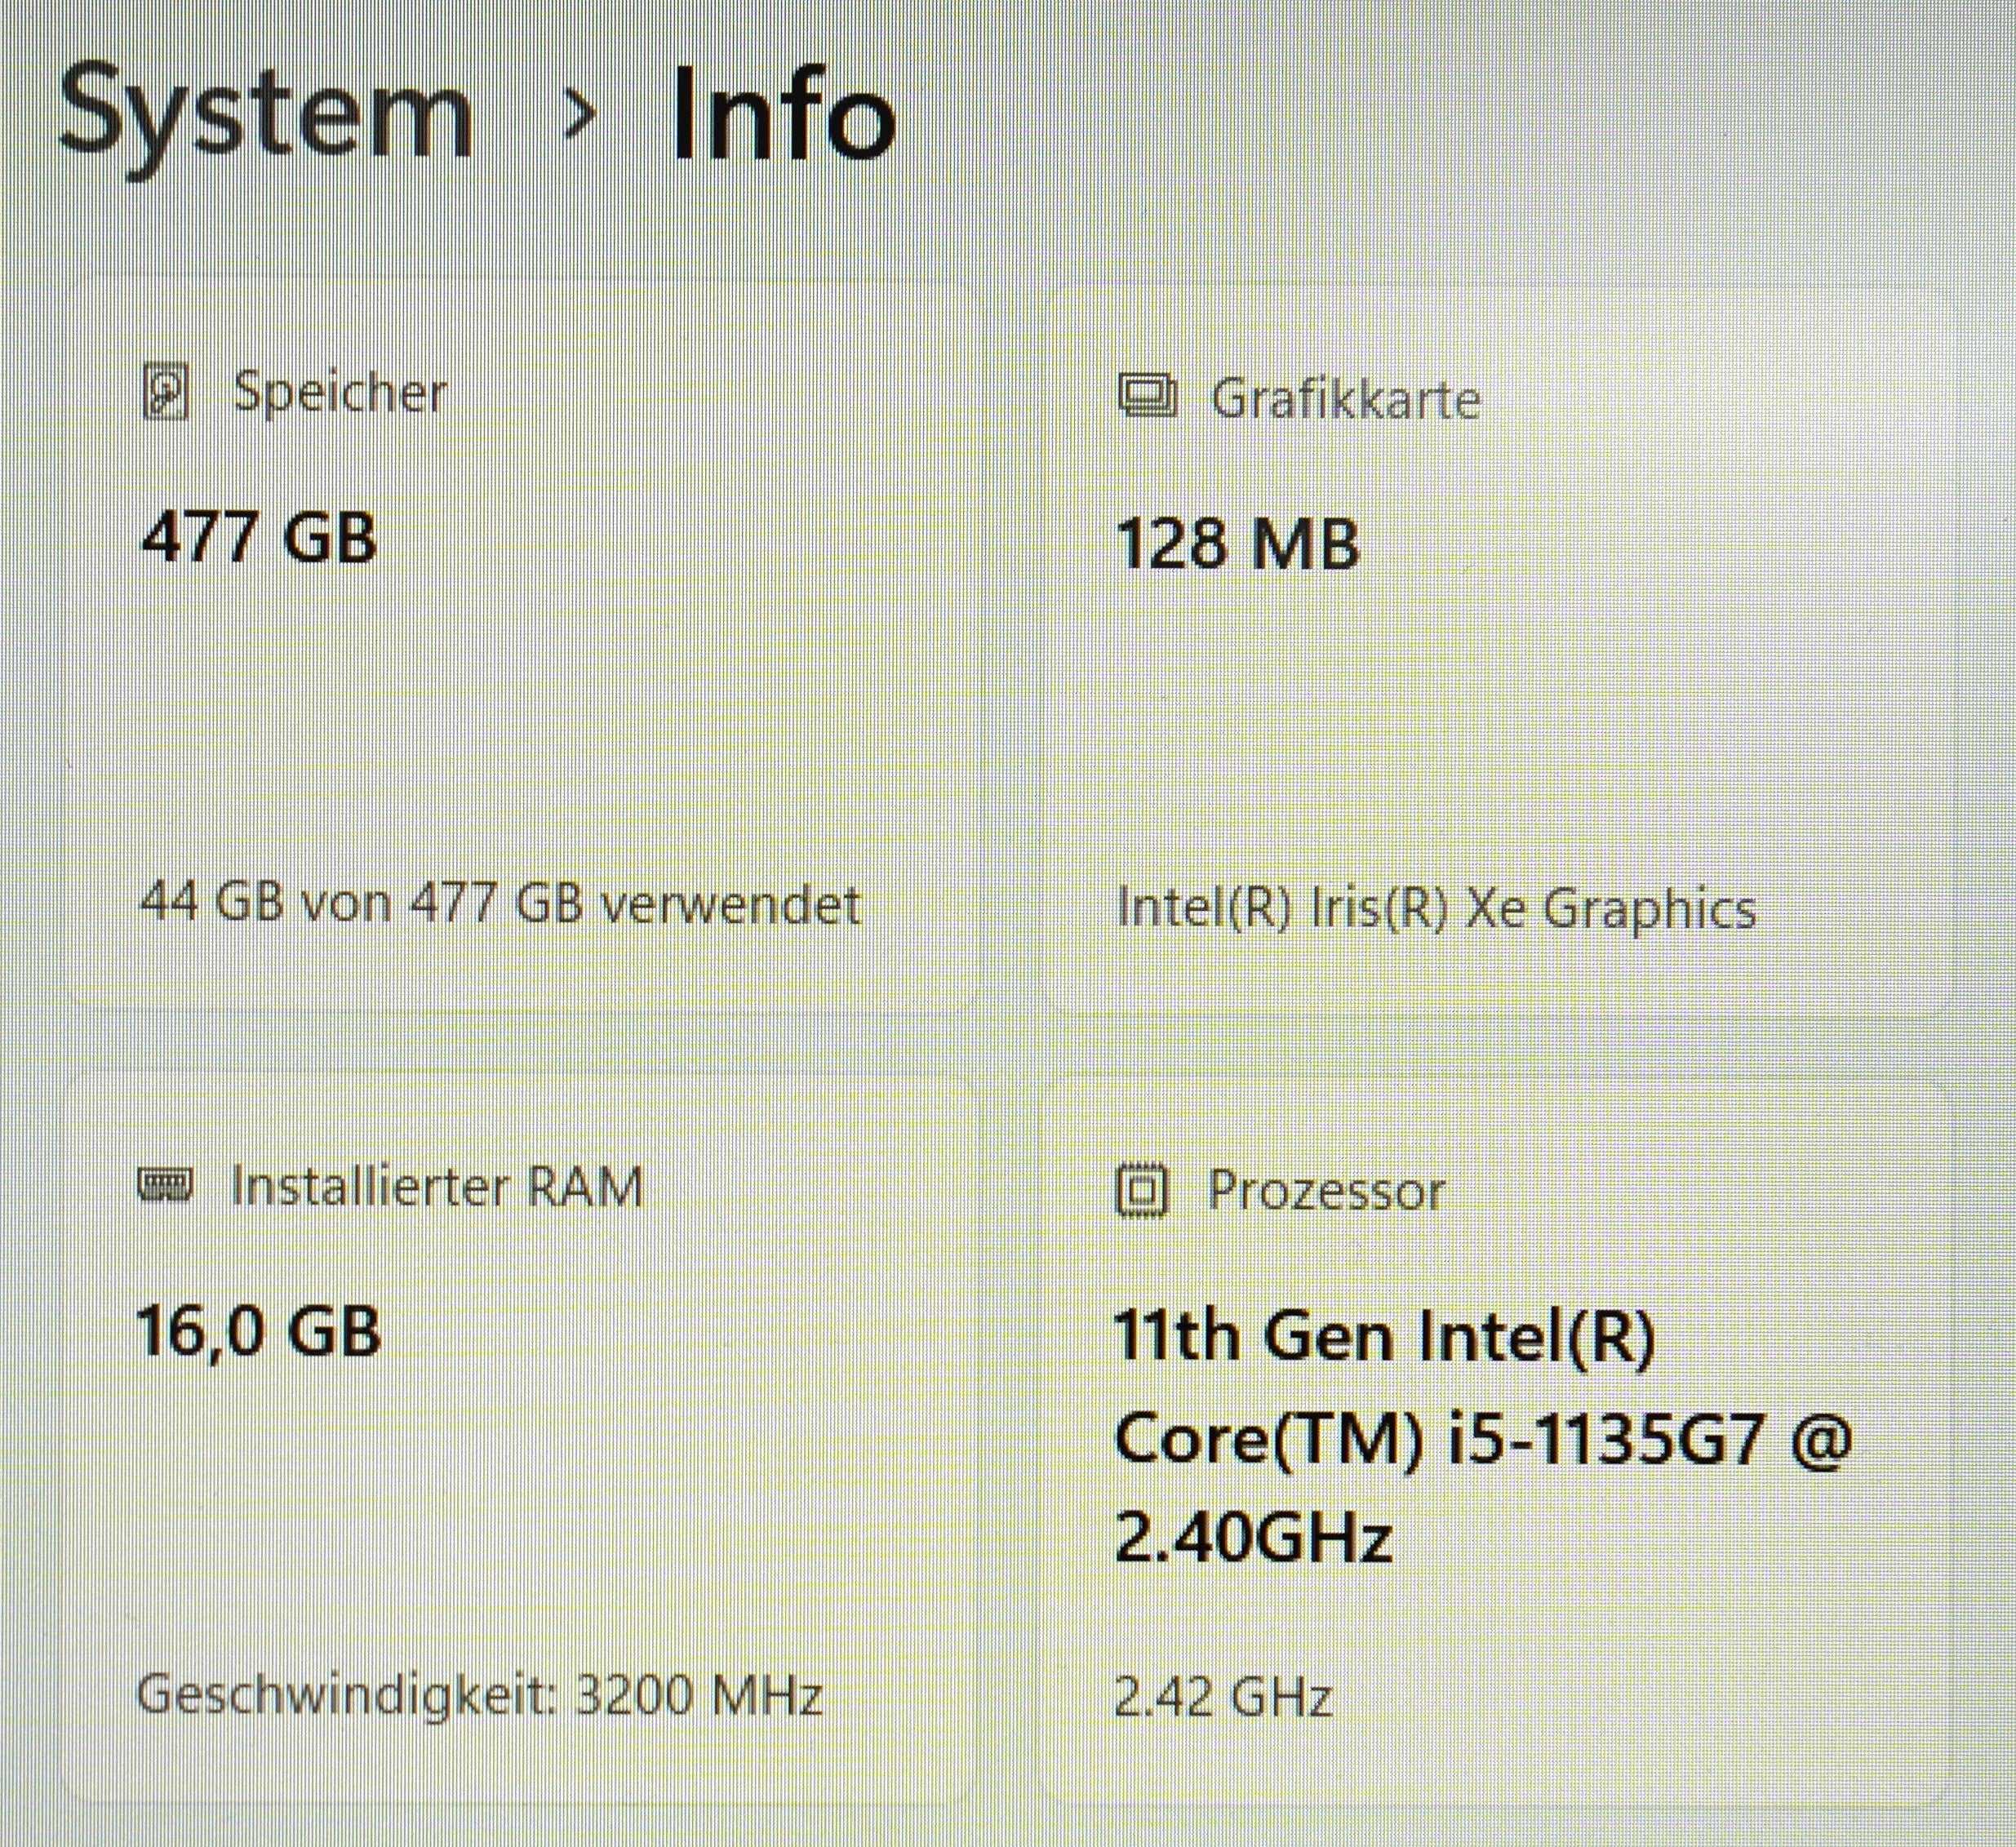Open the Speicher storage card
This screenshot has height=1847, width=2016.
pyautogui.click(x=520, y=700)
